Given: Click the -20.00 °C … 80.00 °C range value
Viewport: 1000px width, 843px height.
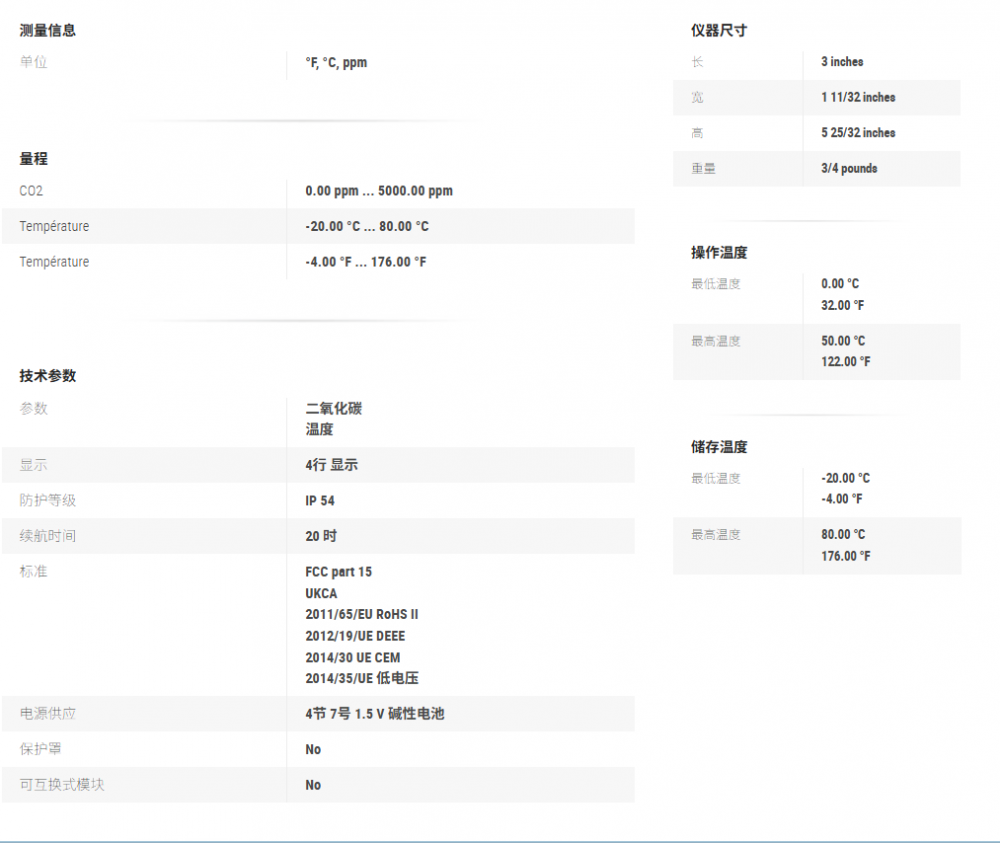Looking at the screenshot, I should tap(366, 226).
